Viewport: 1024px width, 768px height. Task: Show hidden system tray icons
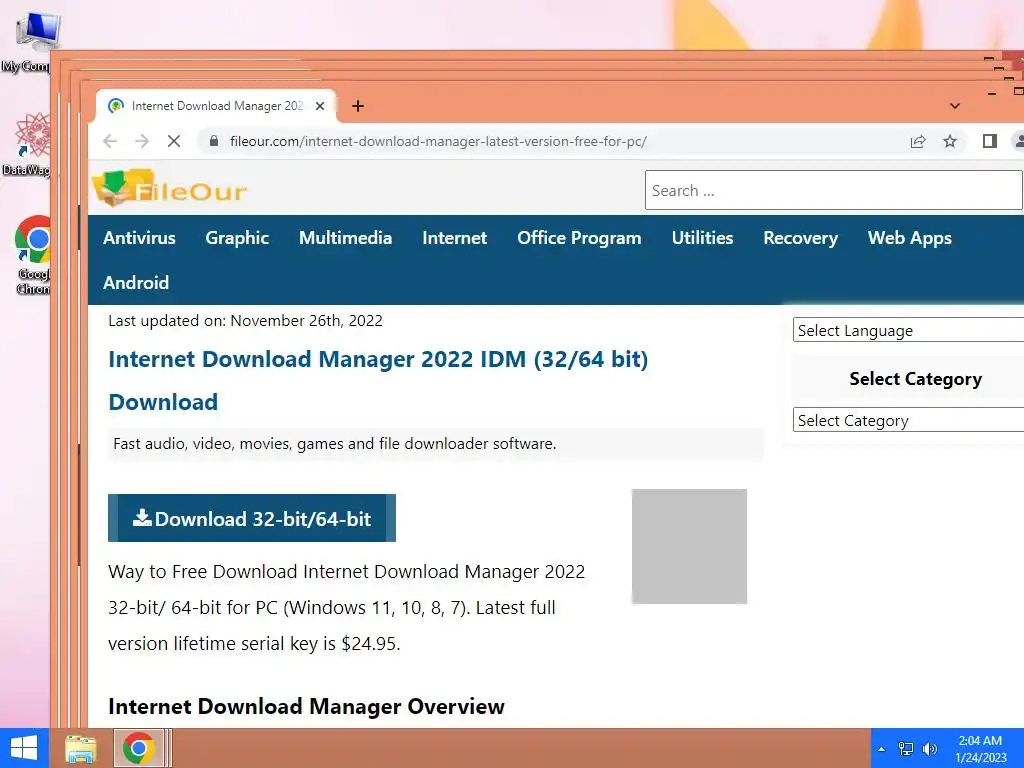click(882, 748)
